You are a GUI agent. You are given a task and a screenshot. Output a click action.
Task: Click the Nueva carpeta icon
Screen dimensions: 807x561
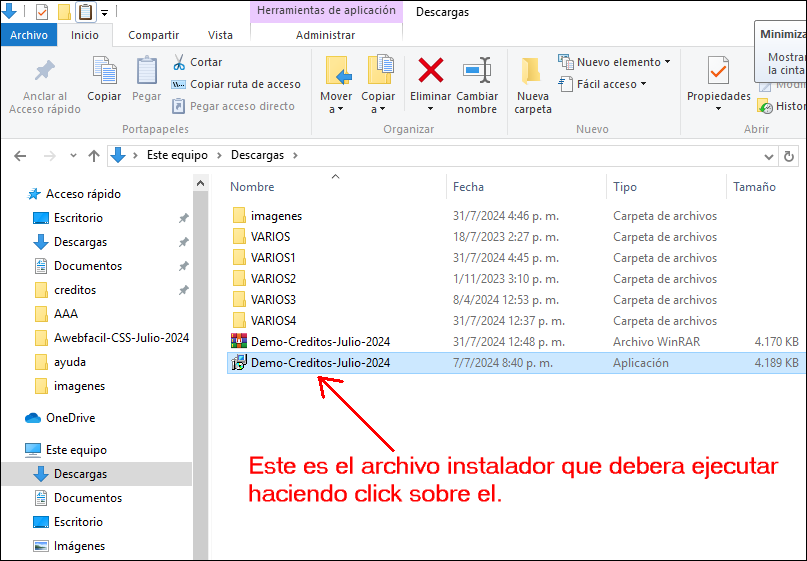[532, 72]
